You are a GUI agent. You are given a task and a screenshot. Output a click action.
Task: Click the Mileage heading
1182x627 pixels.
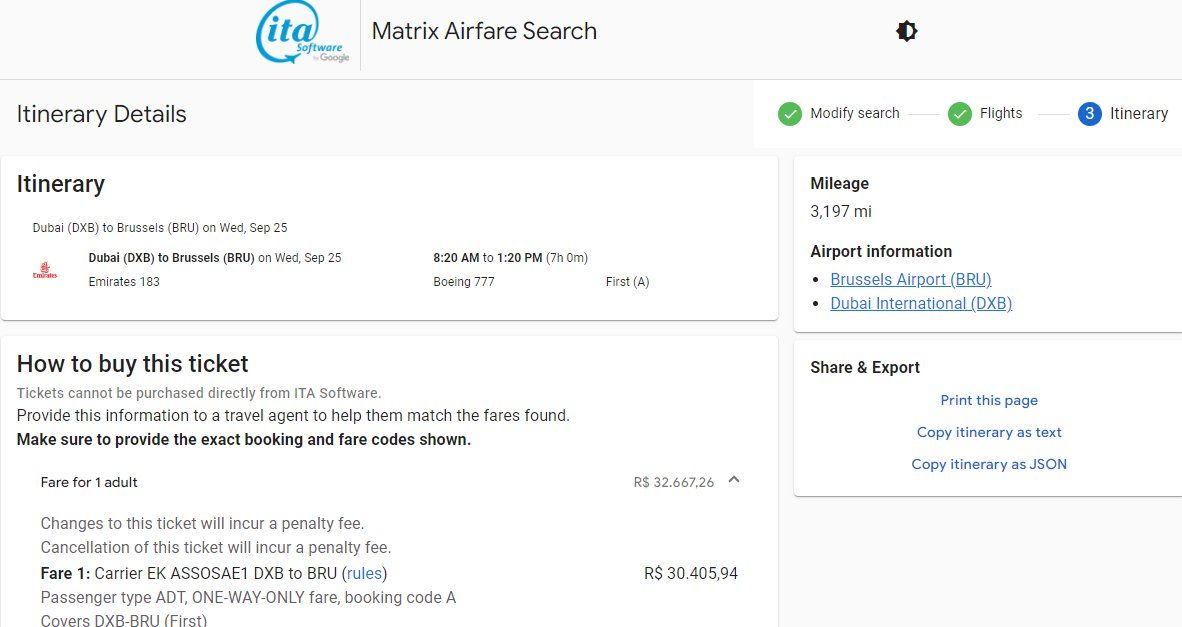(x=840, y=183)
